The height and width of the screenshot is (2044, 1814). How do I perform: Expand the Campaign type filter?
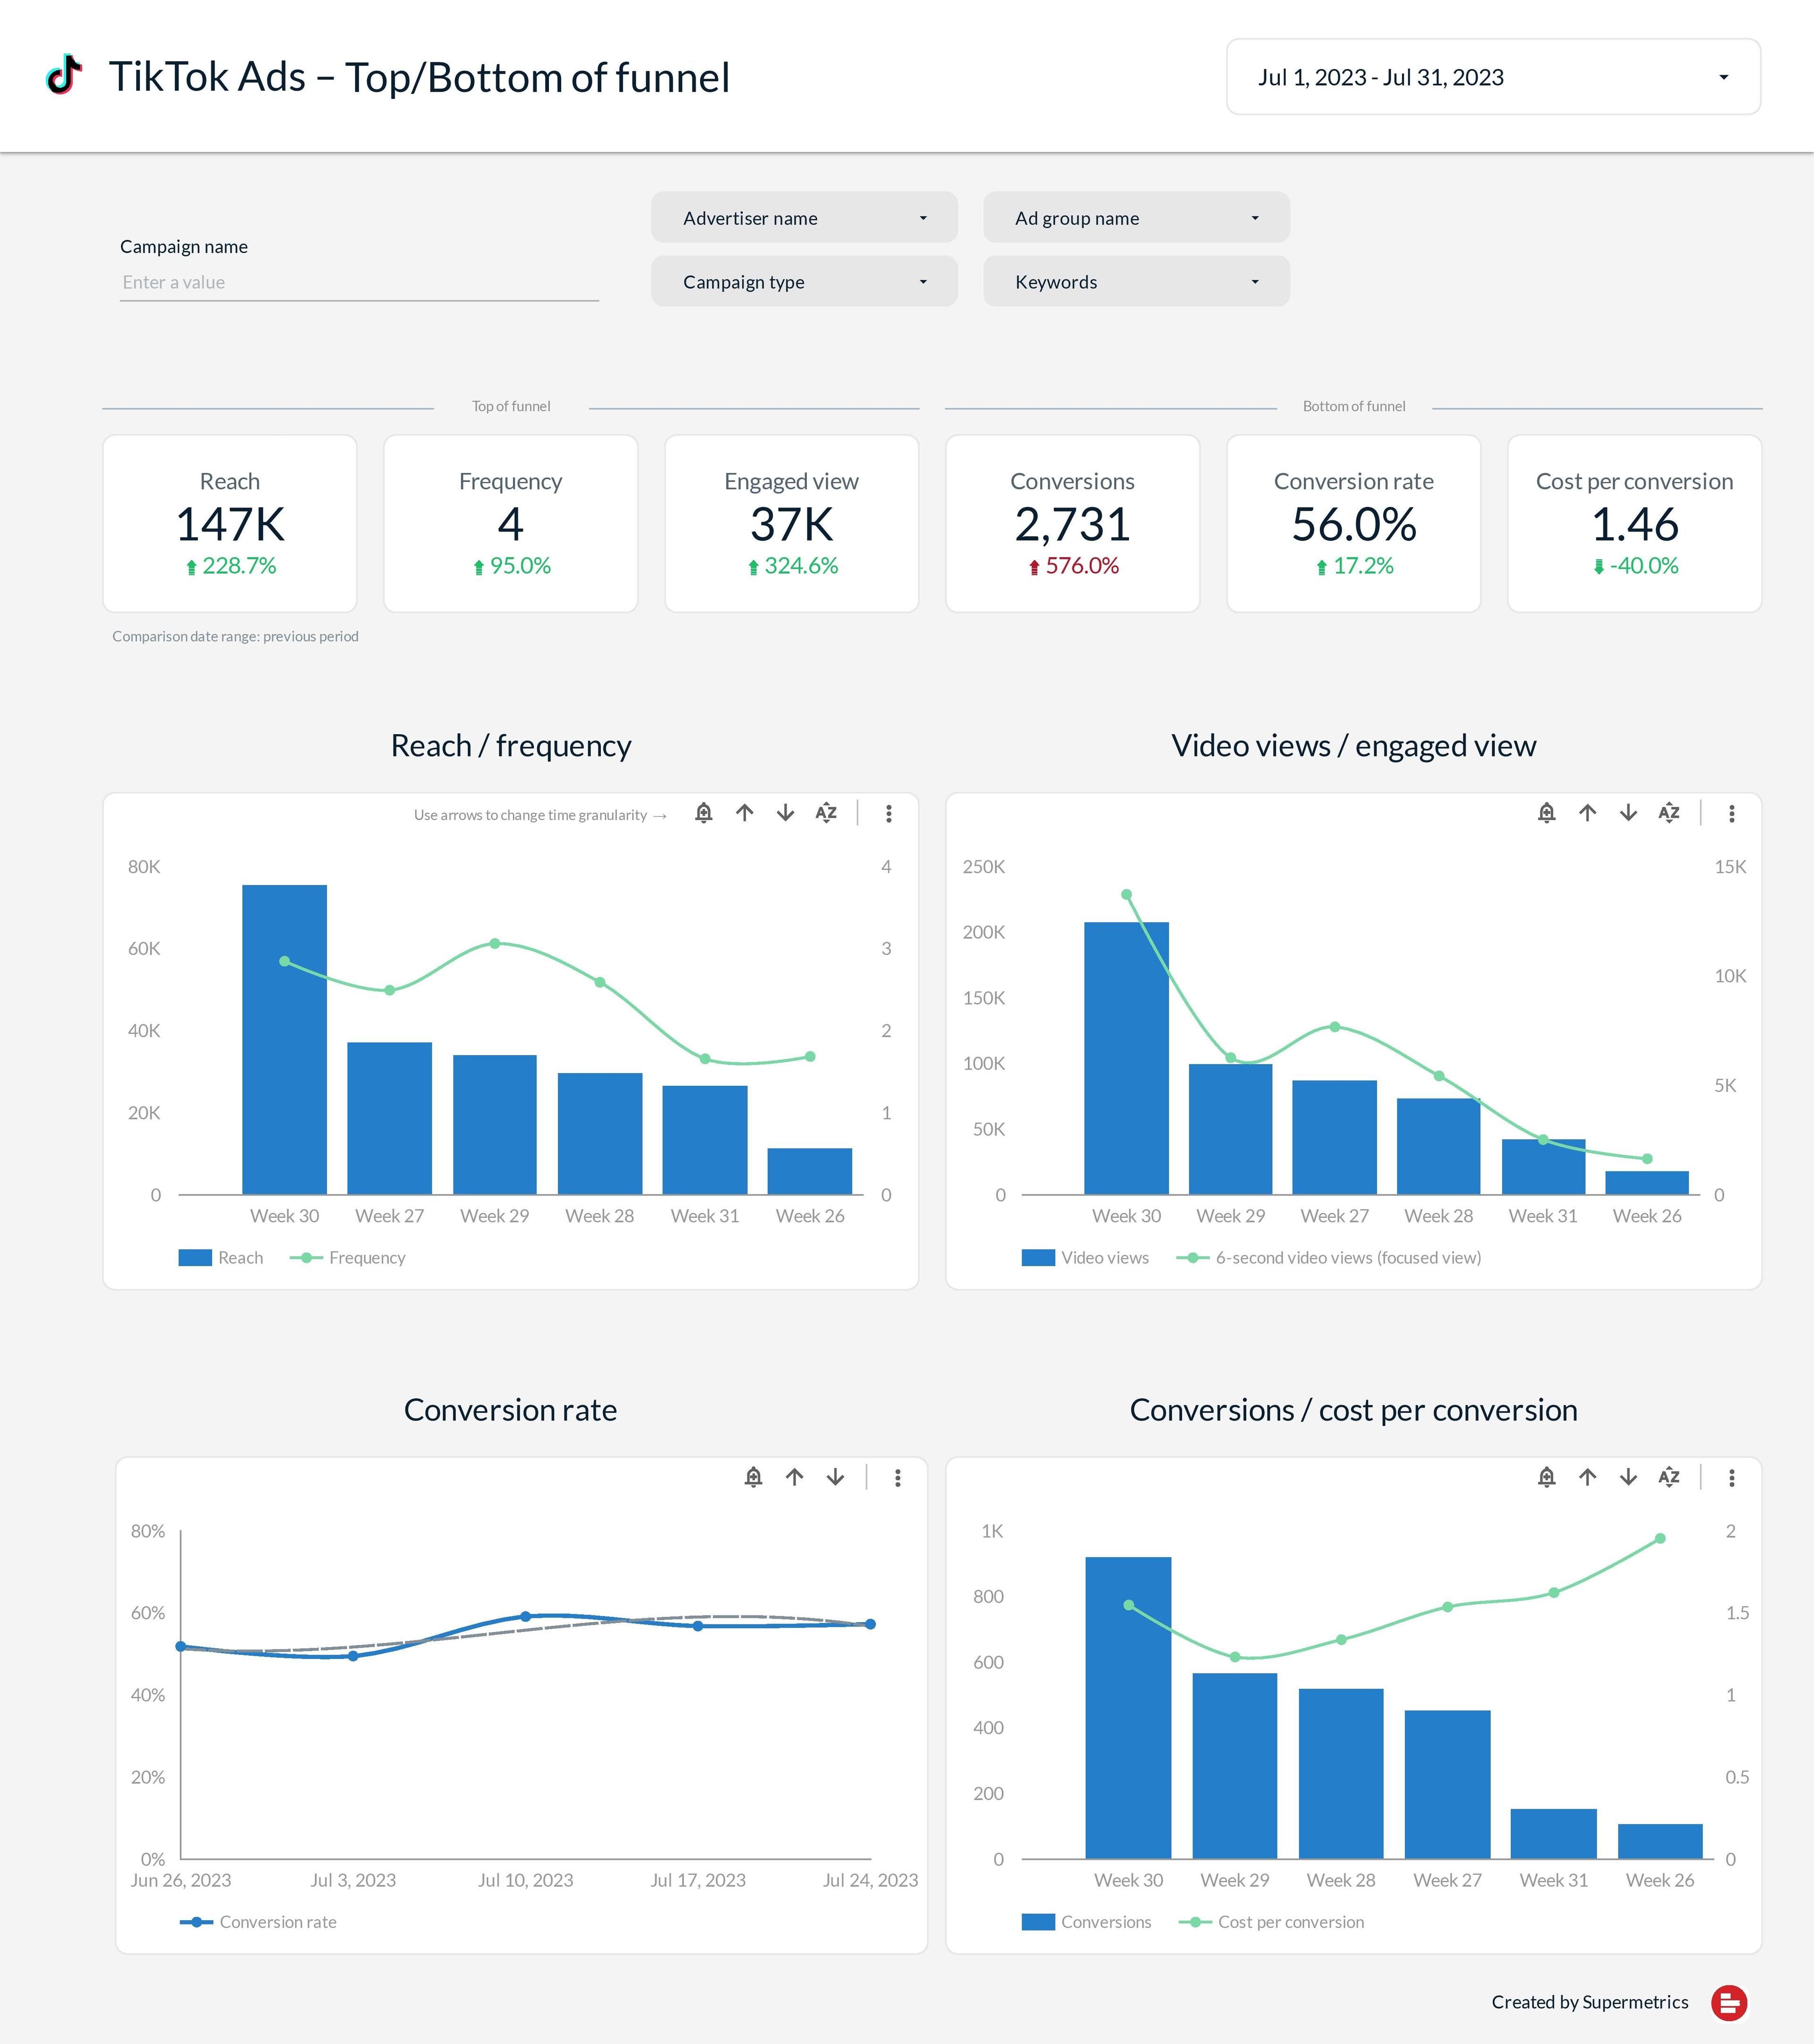[x=804, y=282]
